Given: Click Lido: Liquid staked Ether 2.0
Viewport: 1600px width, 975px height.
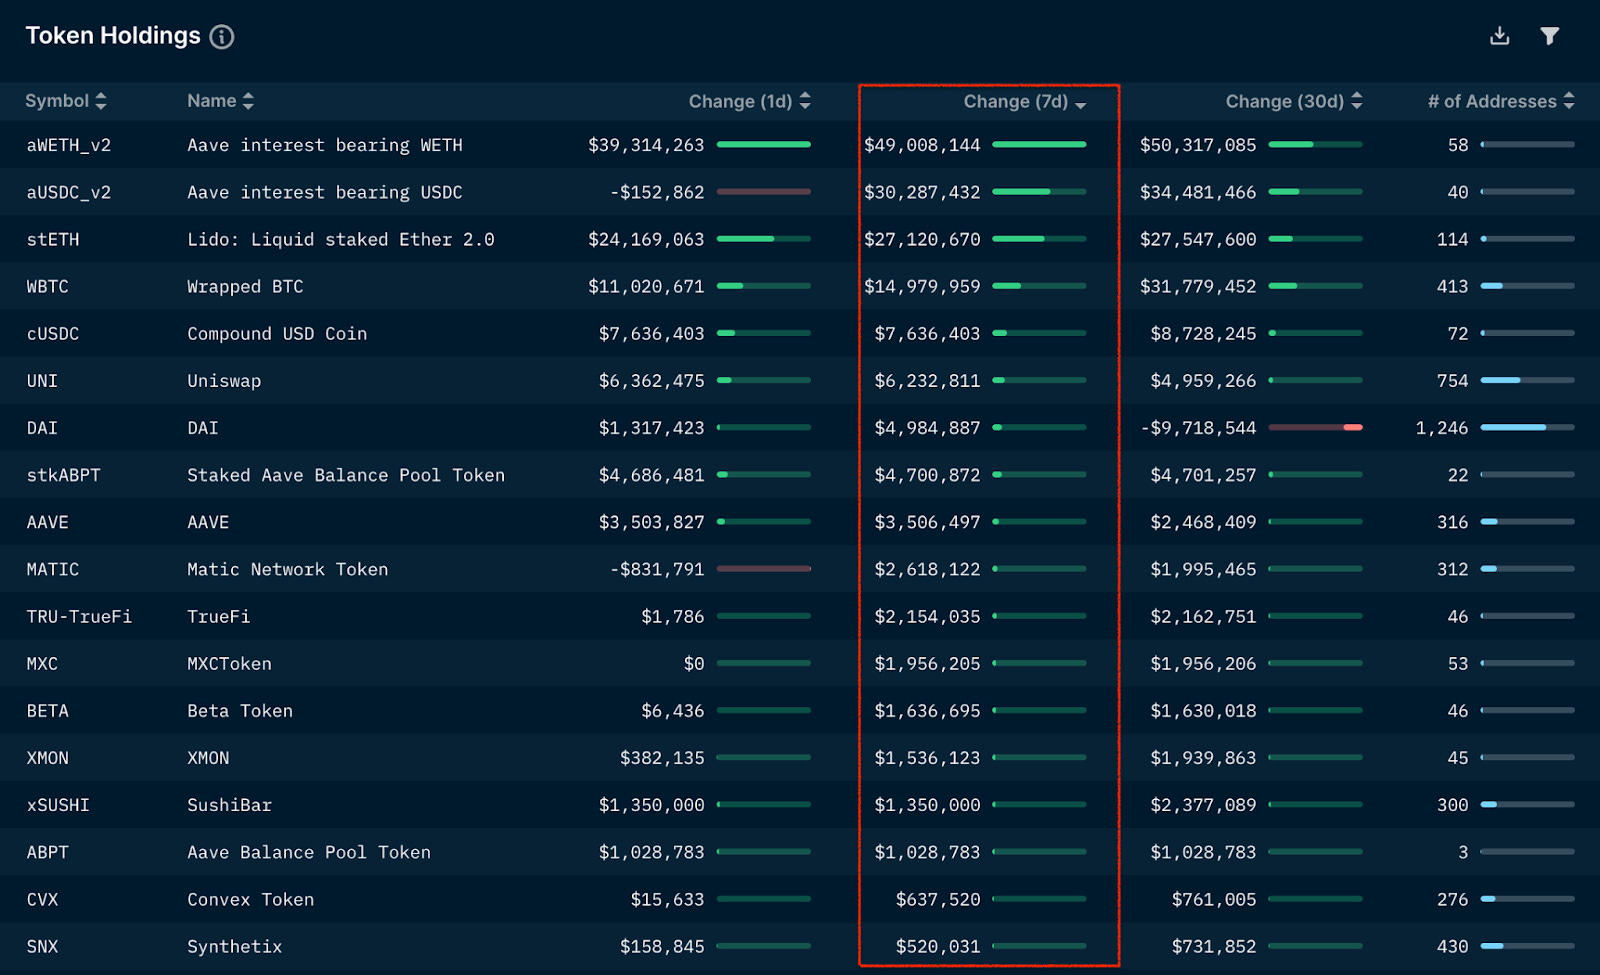Looking at the screenshot, I should point(341,239).
